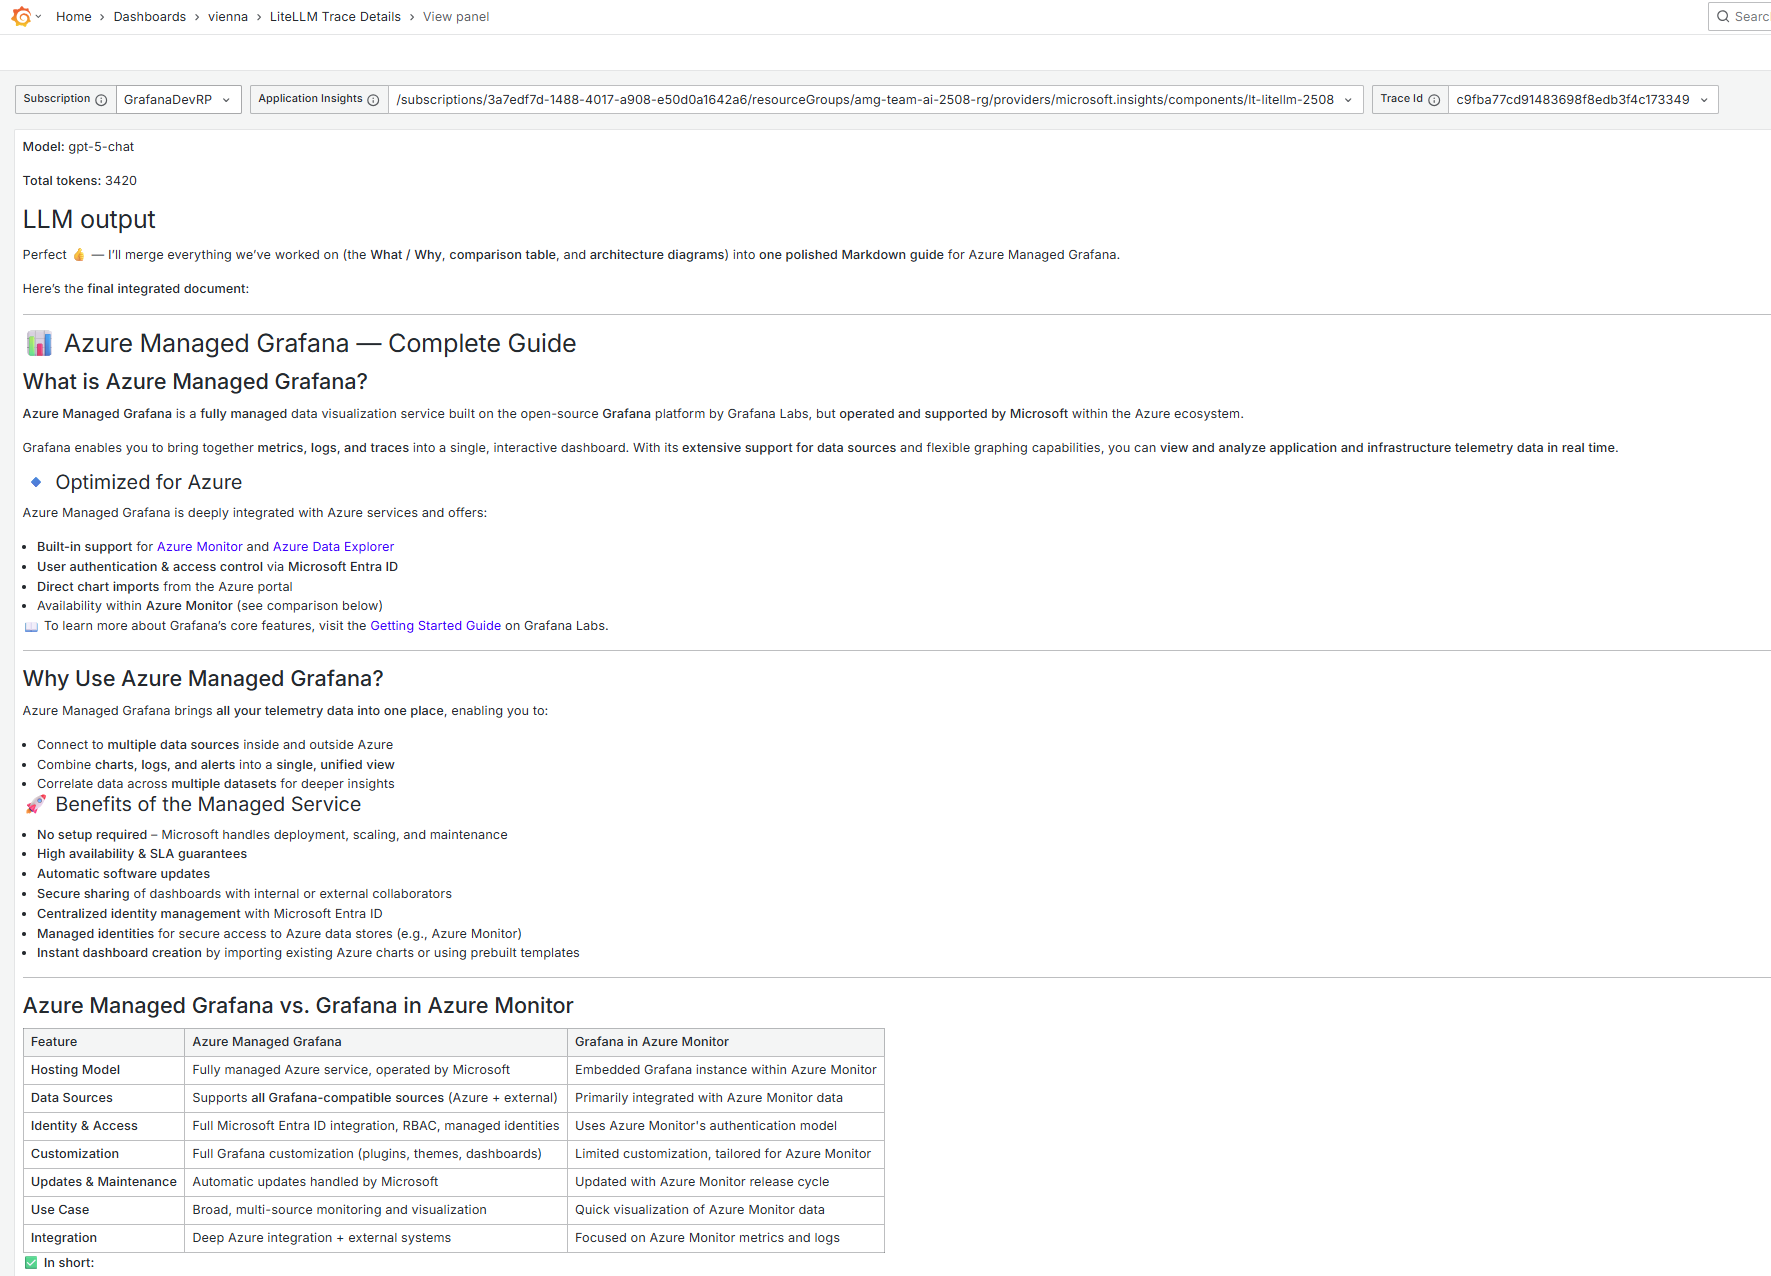
Task: Click the 'Azure Managed Grafana vs. Grafana in Azure Monitor' heading
Action: click(298, 1006)
